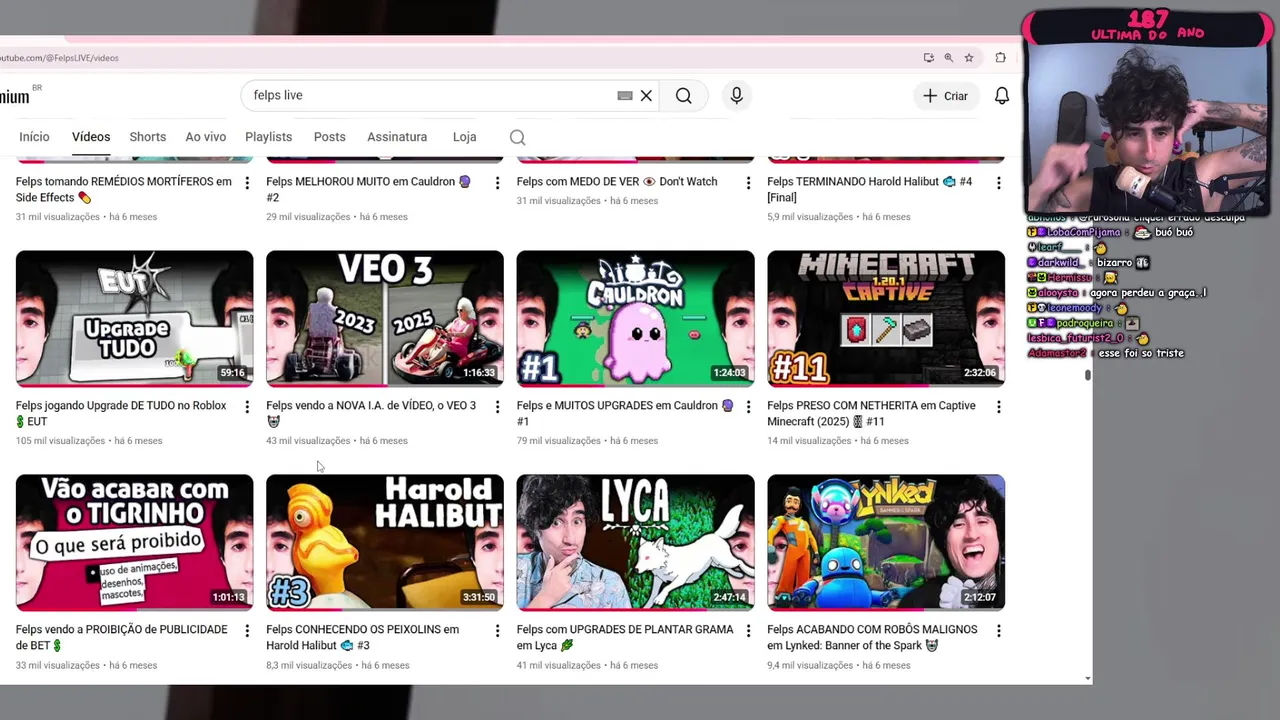Go to the Ao vivo tab
Screen dimensions: 1280x720
point(206,137)
